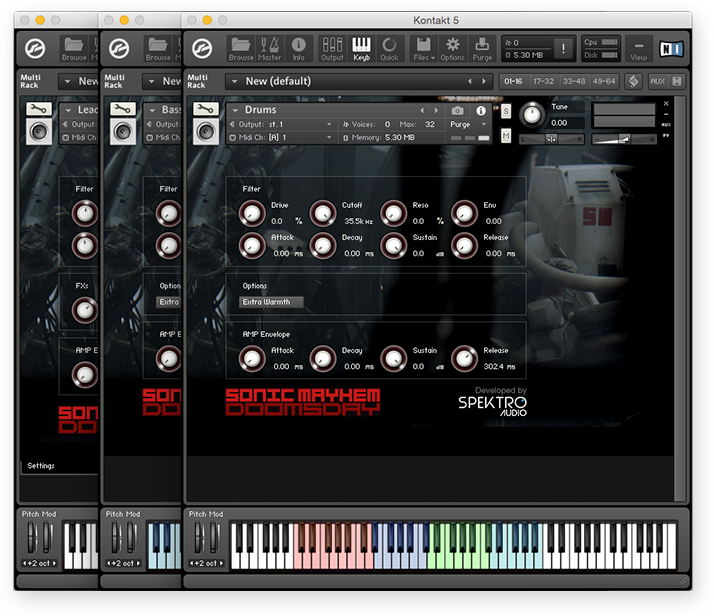The height and width of the screenshot is (616, 714).
Task: Toggle the Keyb on-screen keyboard
Action: 362,49
